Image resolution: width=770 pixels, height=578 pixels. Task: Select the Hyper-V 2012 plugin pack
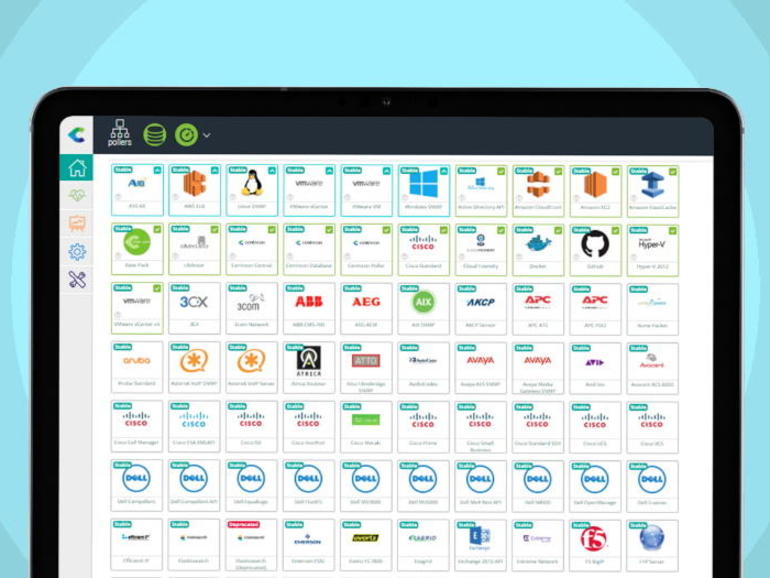point(652,249)
